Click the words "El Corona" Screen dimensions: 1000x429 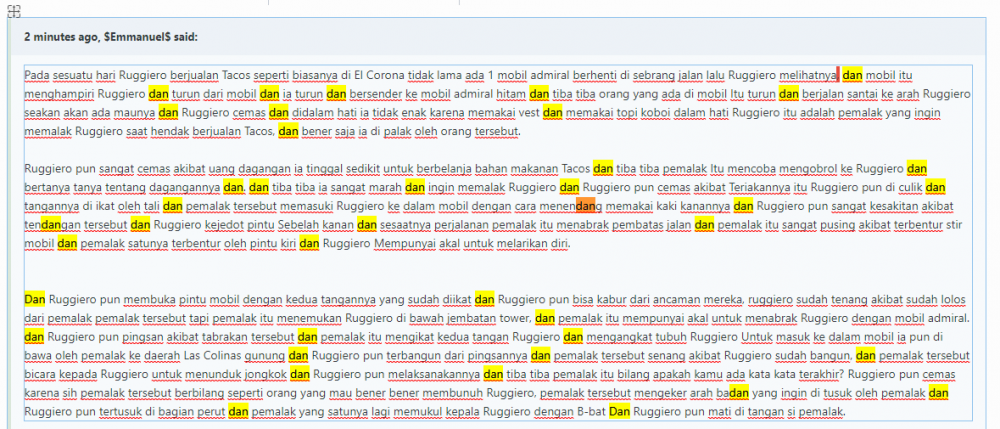click(381, 76)
